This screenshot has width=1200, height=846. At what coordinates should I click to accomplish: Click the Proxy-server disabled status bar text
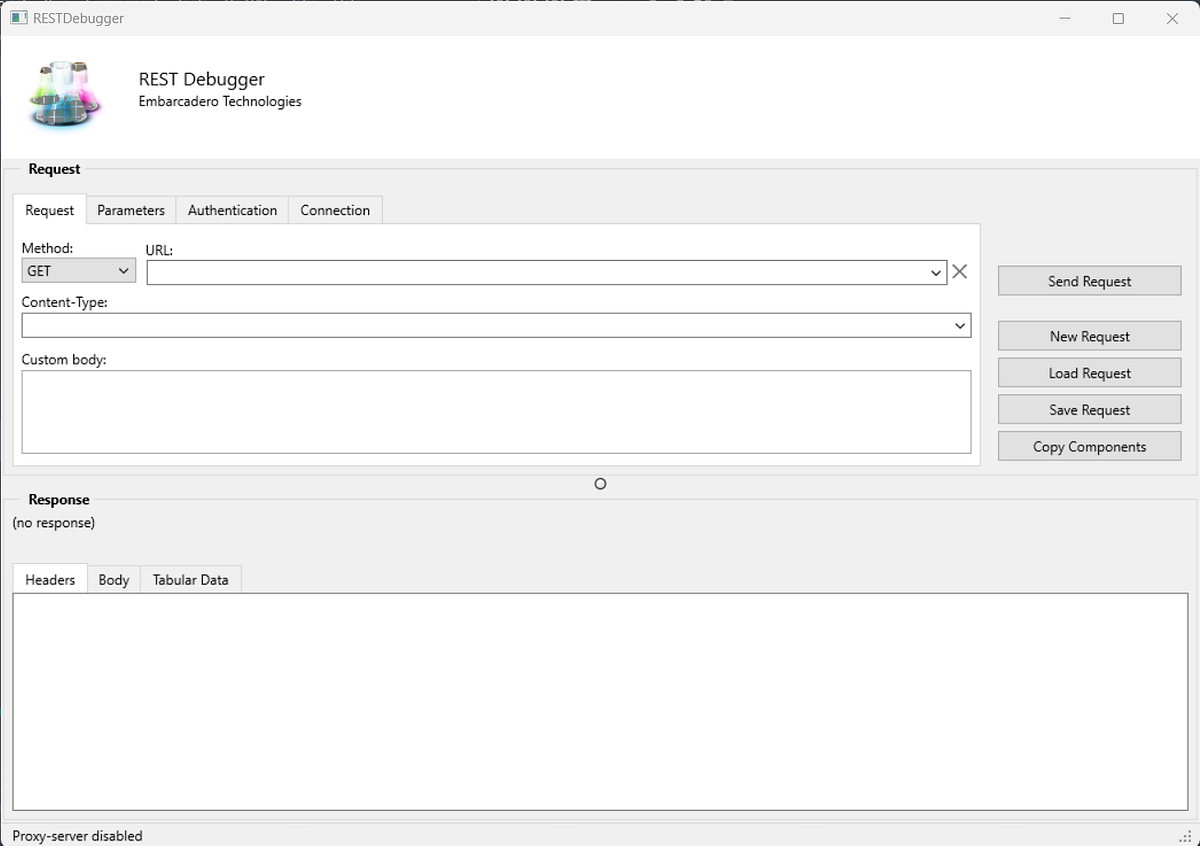[x=76, y=835]
